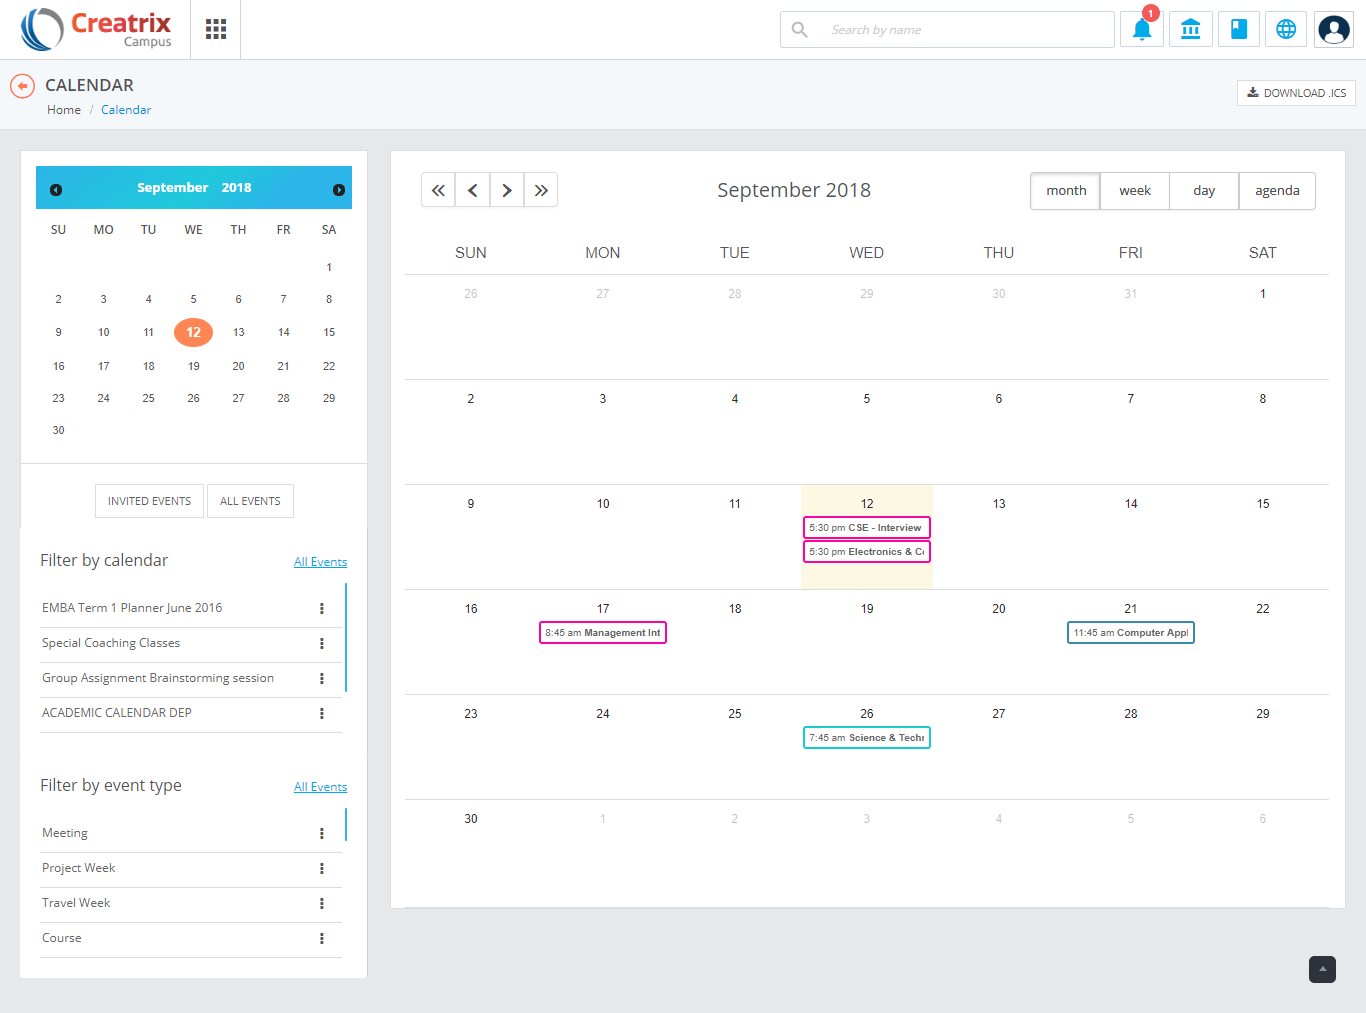Open options menu for Course type
The image size is (1366, 1013).
tap(322, 938)
